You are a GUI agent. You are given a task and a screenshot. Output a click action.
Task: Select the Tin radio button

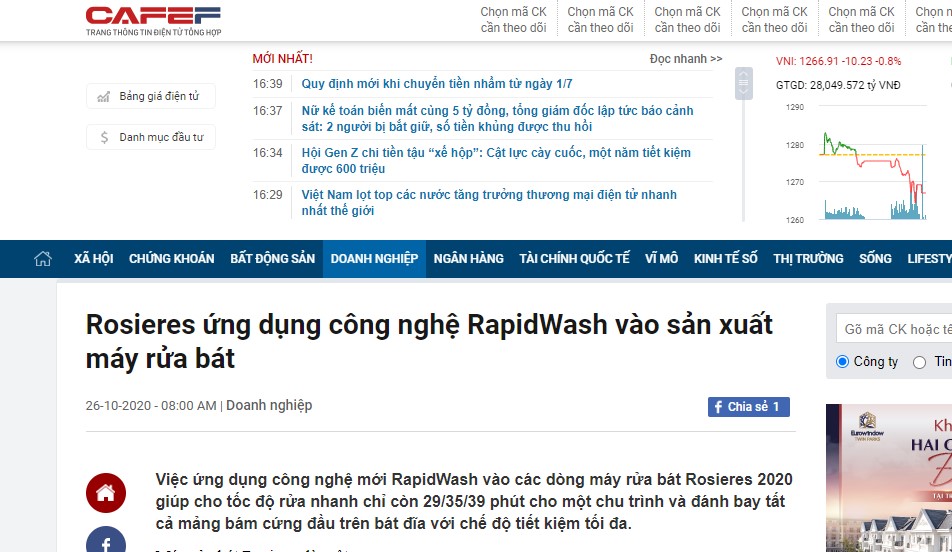click(x=919, y=362)
